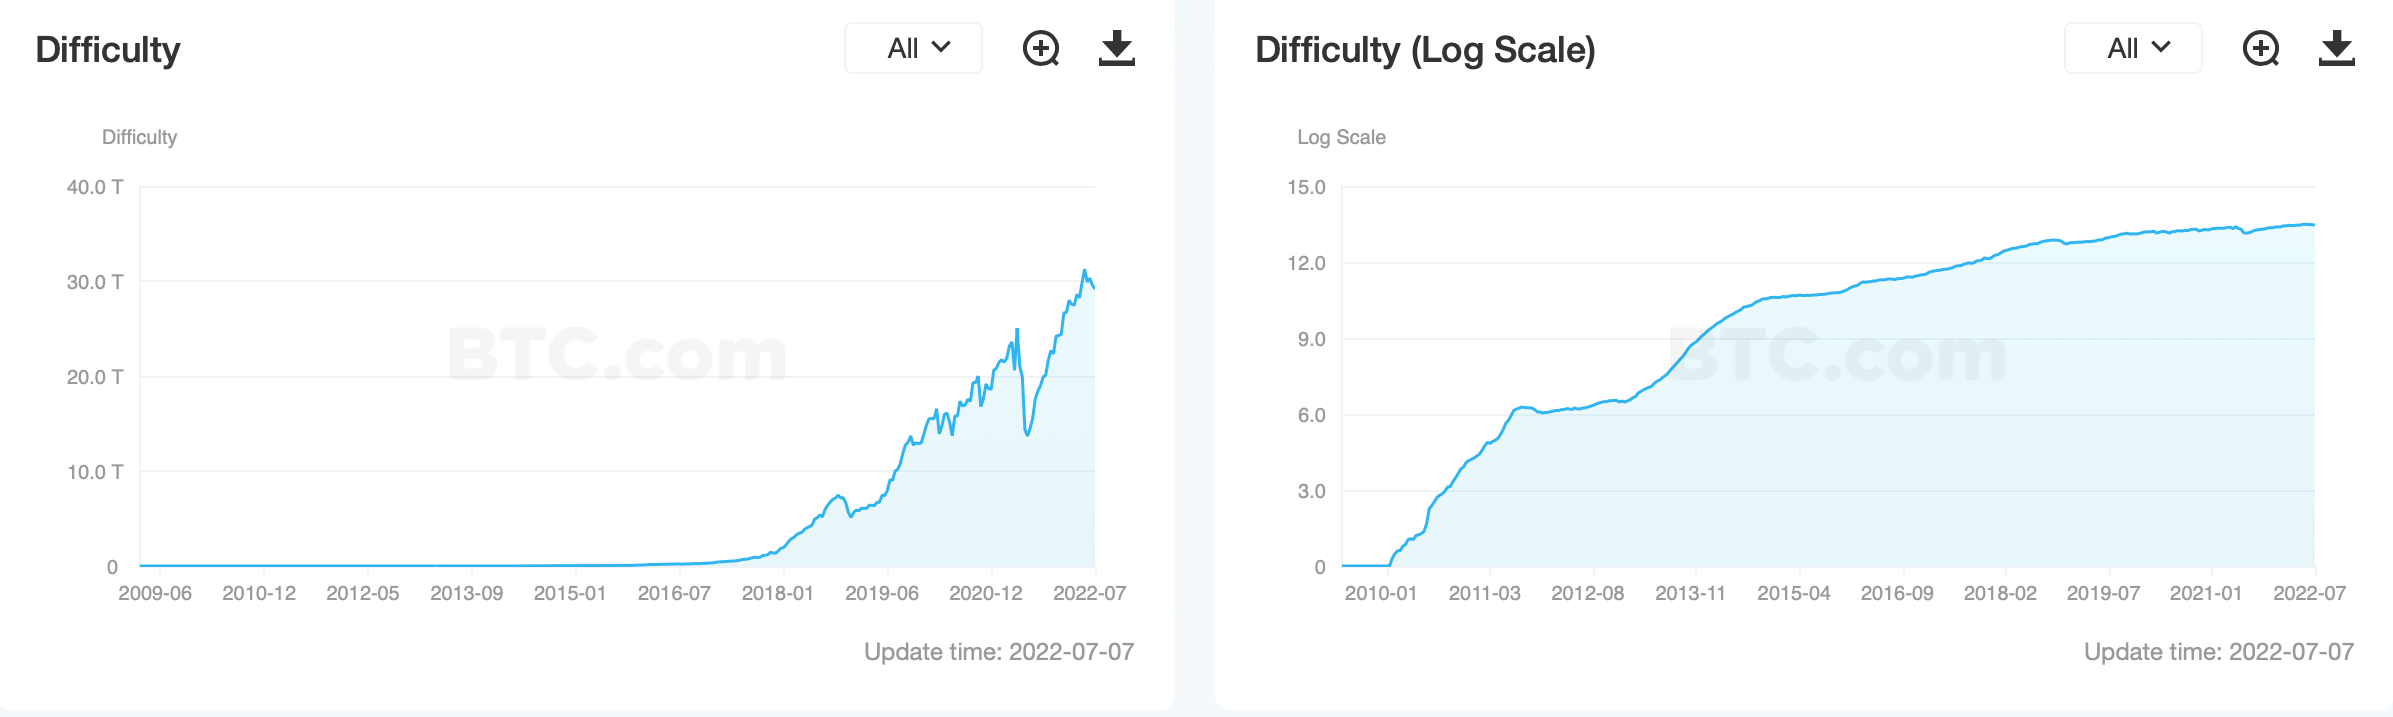Click zoom-in icon on Log Scale chart

coord(2261,48)
